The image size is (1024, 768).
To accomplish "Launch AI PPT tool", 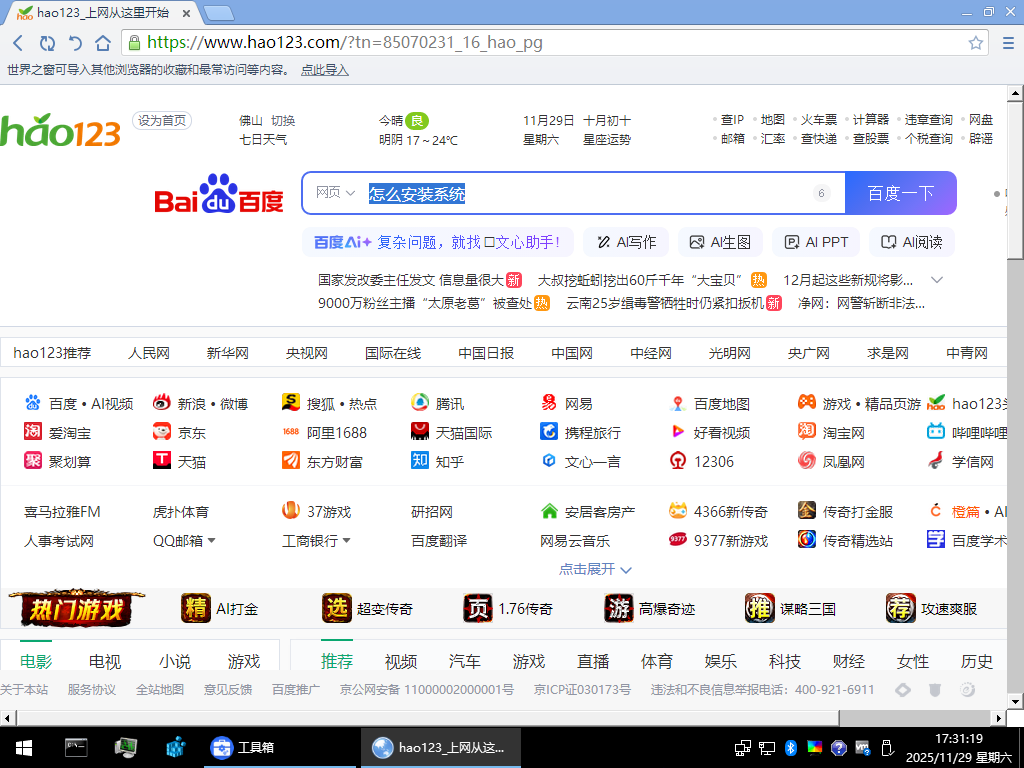I will [815, 242].
